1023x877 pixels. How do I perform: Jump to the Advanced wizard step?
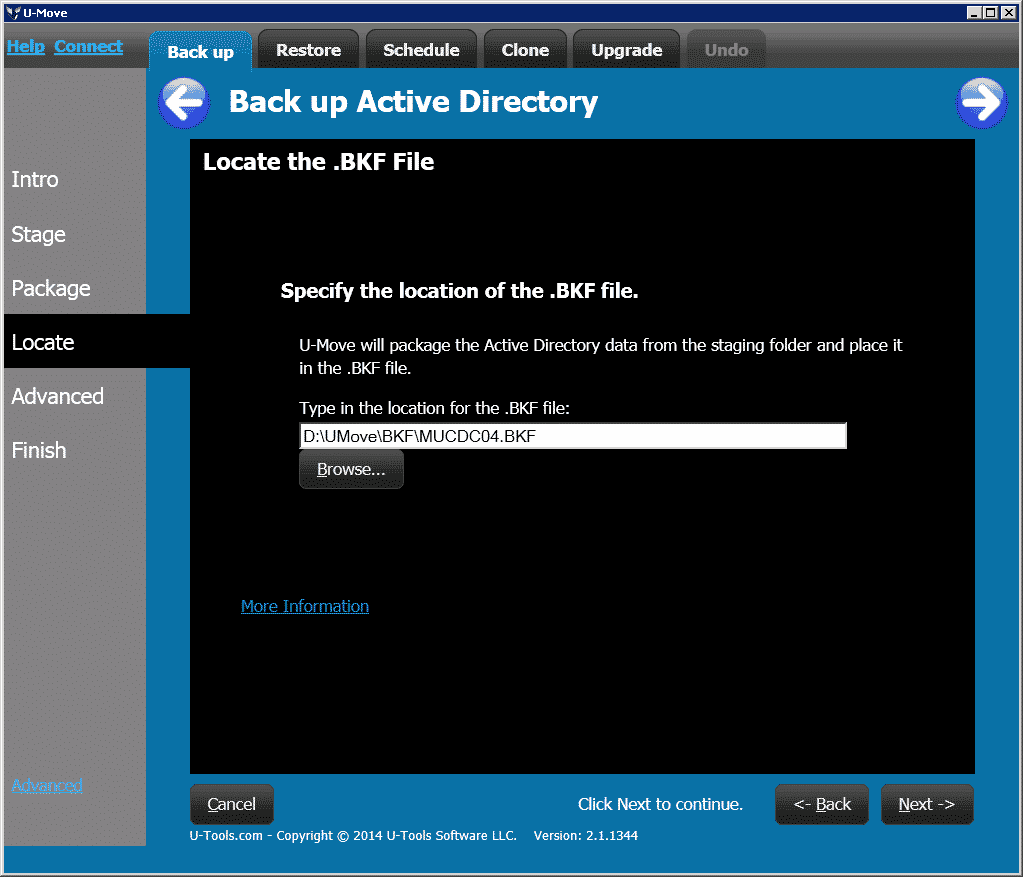(x=57, y=396)
